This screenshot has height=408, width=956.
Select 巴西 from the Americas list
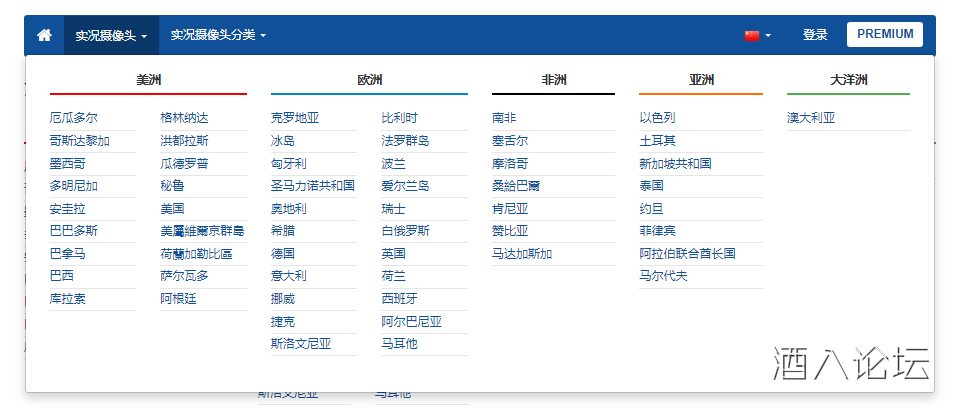(61, 276)
